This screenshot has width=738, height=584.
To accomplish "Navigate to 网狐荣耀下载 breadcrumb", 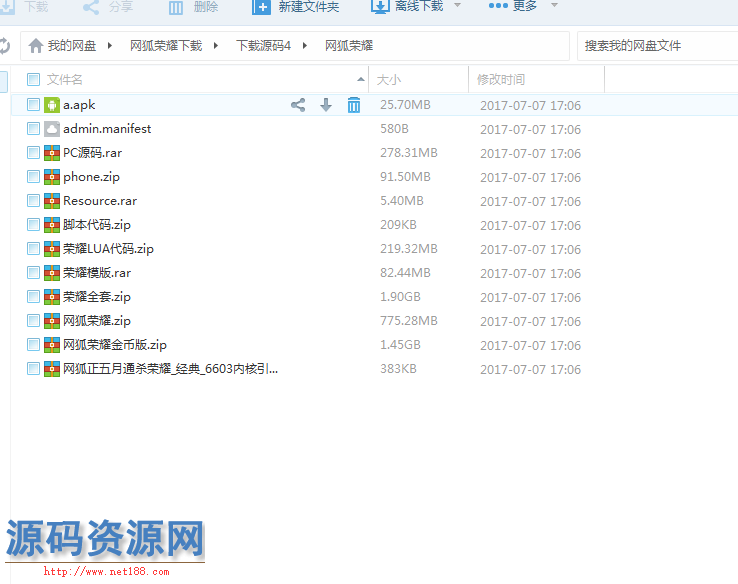I will pos(165,46).
